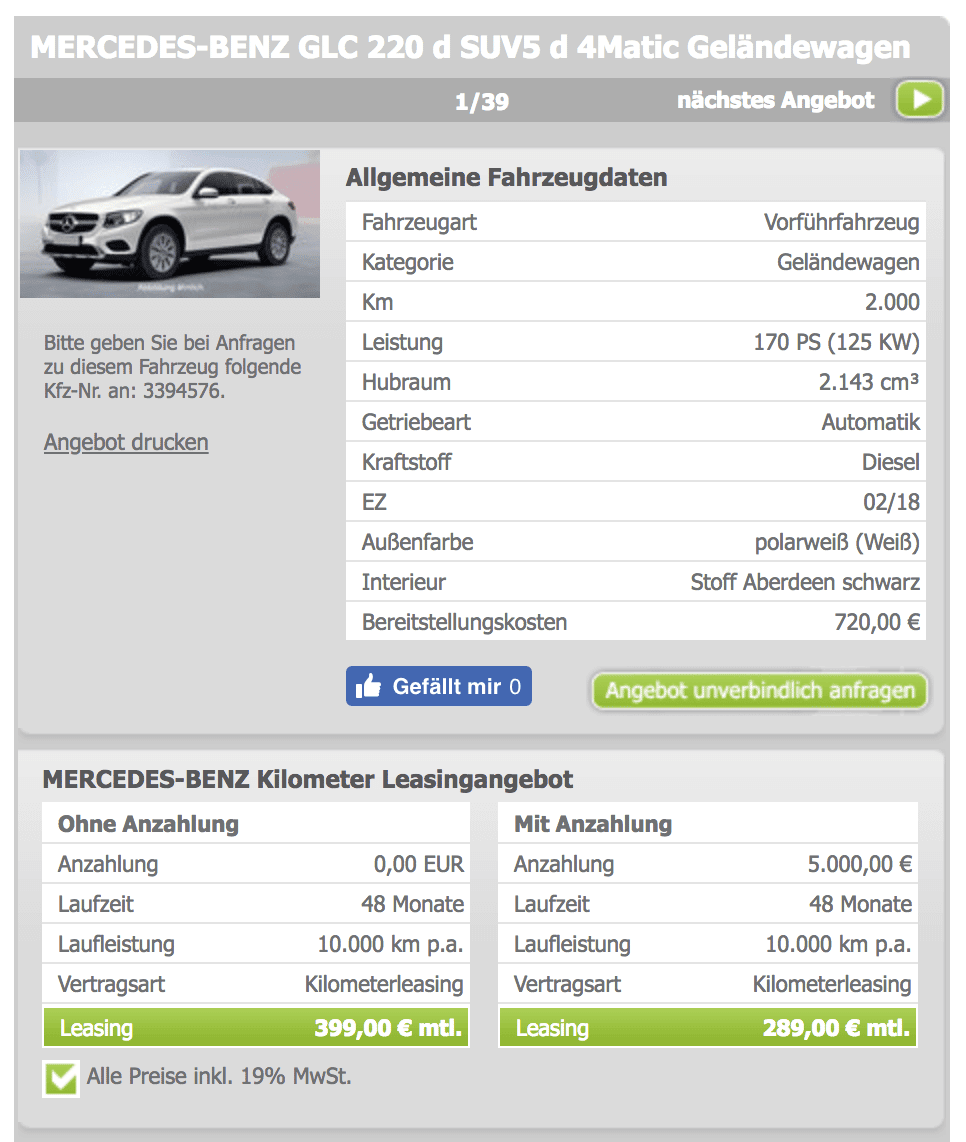Screen dimensions: 966x1142
Task: Click the 'Gefällt mir' like button
Action: tap(439, 686)
